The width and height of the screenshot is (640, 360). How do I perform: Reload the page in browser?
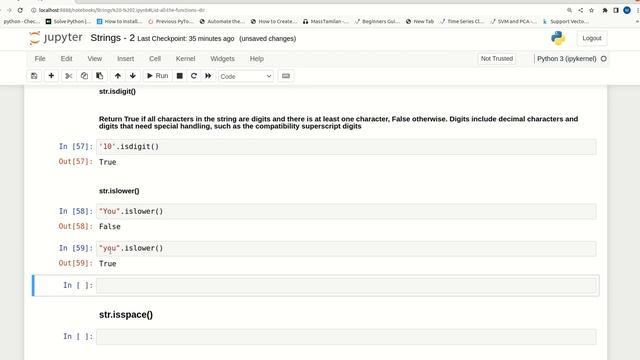point(20,10)
